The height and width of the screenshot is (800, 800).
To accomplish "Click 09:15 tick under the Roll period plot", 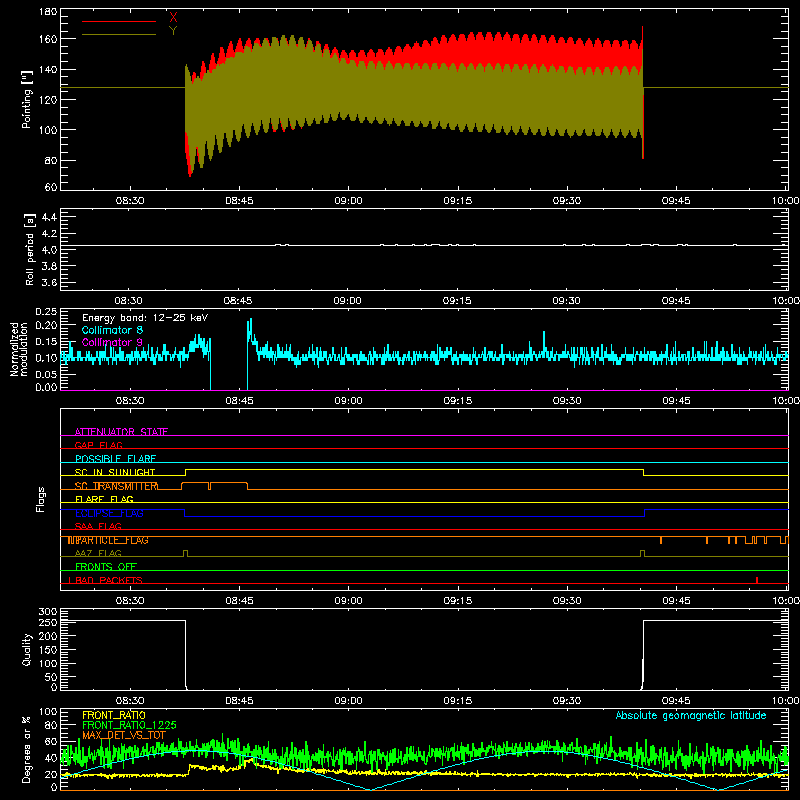I will coord(458,301).
